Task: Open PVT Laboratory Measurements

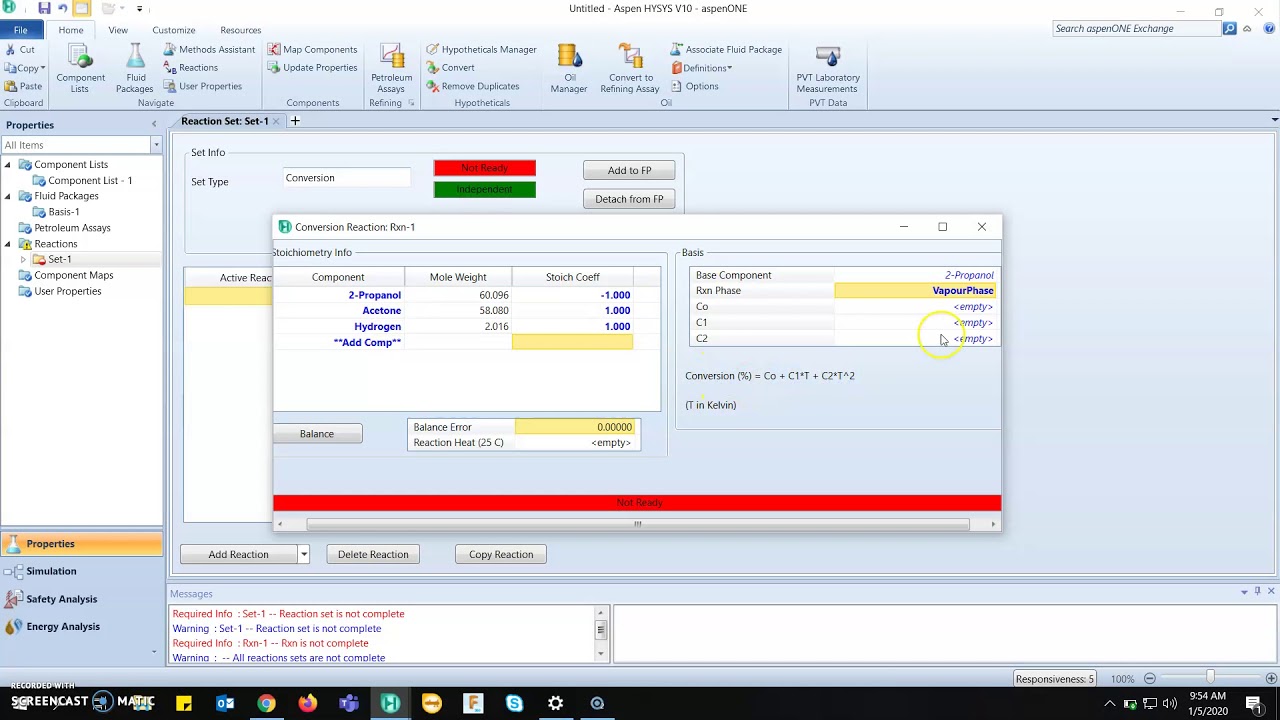Action: pyautogui.click(x=828, y=69)
